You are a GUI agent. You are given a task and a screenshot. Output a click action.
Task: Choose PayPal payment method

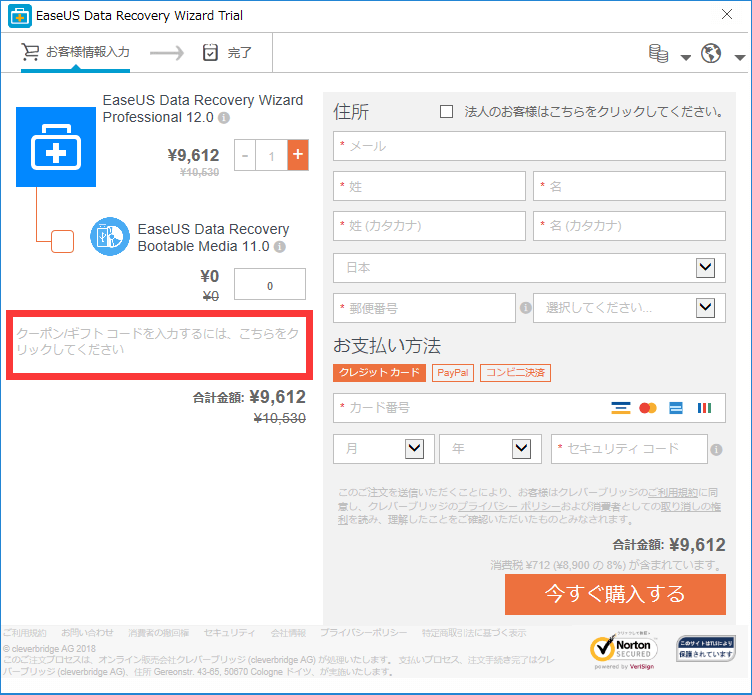(453, 373)
